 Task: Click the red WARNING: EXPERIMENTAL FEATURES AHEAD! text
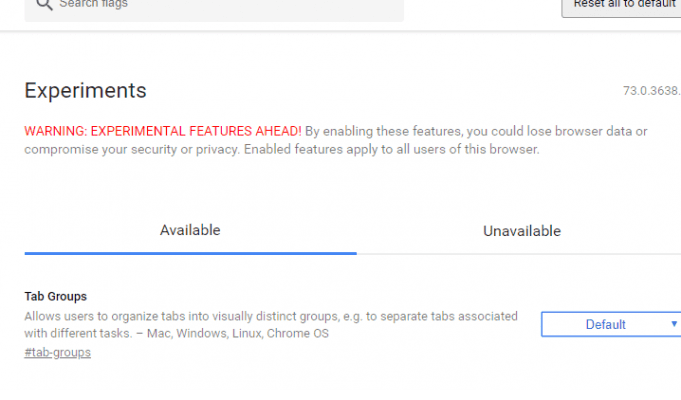click(163, 131)
